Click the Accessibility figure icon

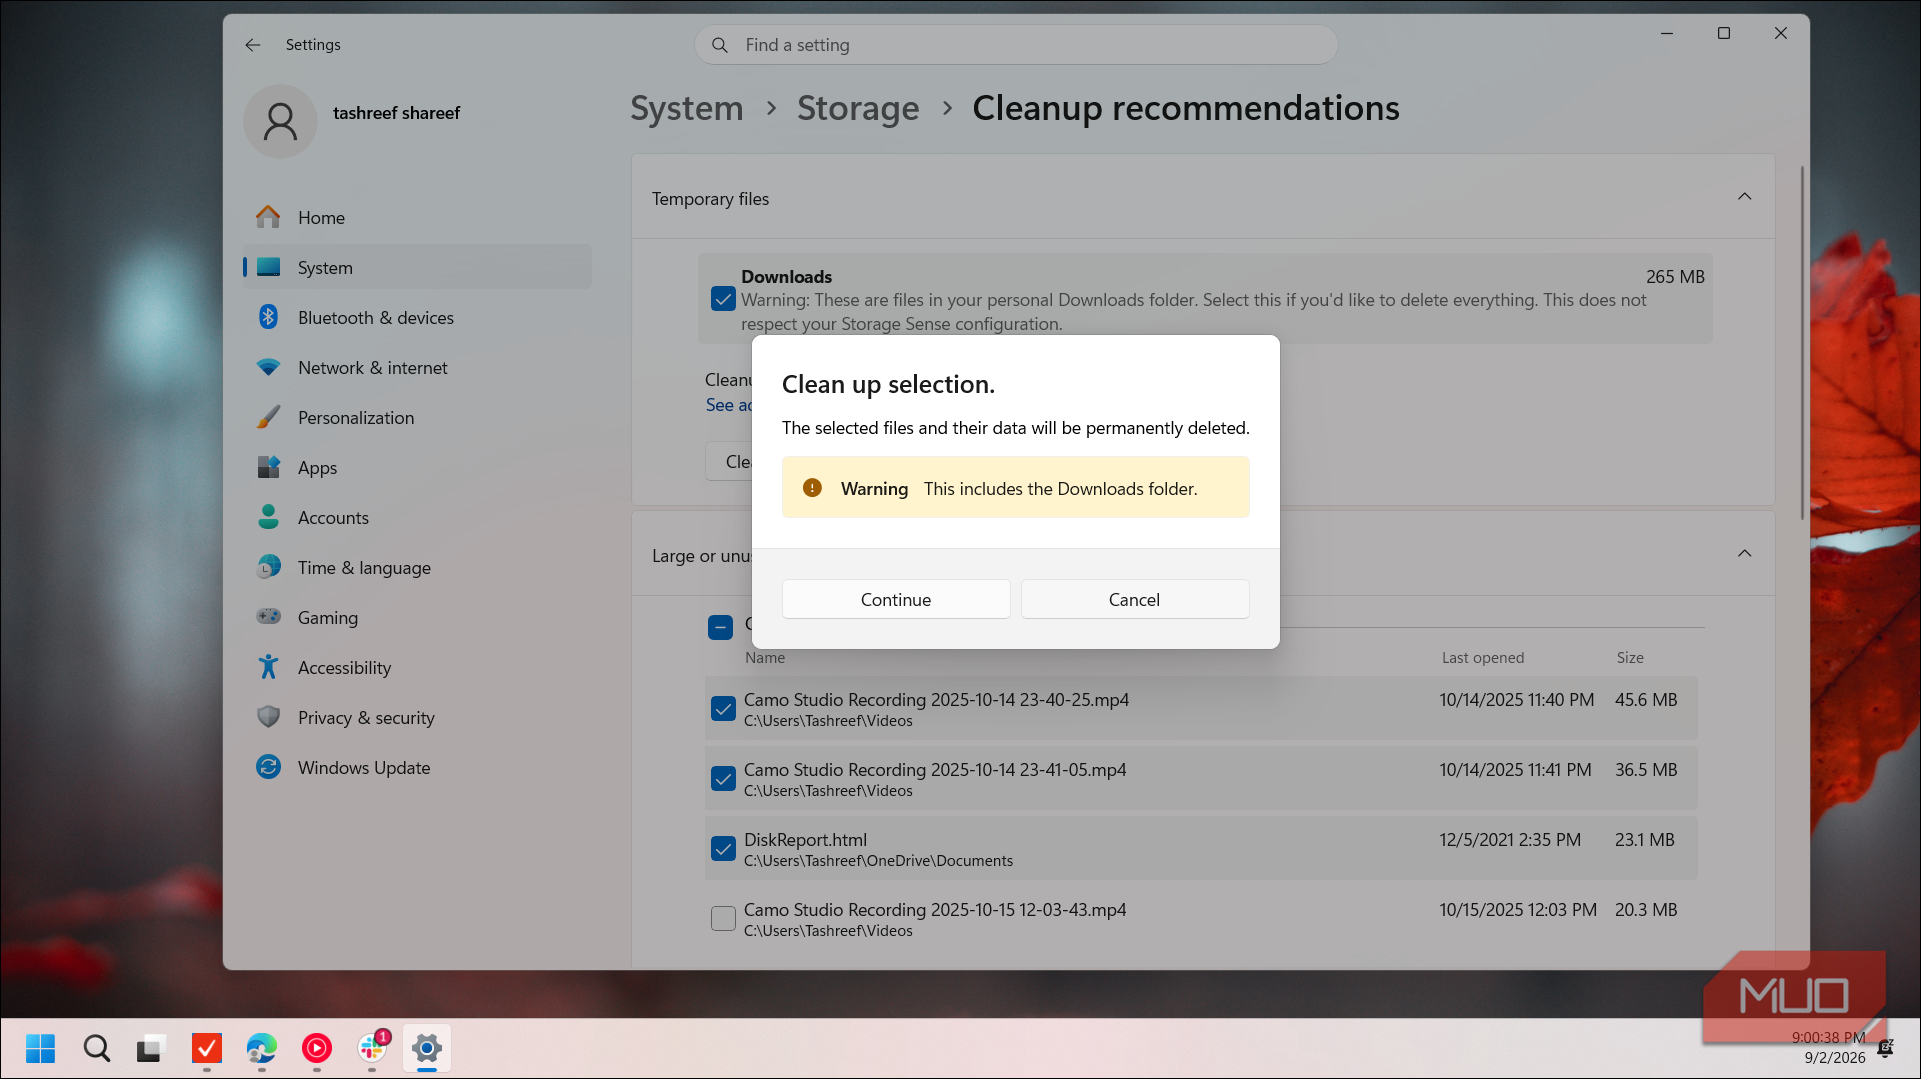point(268,667)
